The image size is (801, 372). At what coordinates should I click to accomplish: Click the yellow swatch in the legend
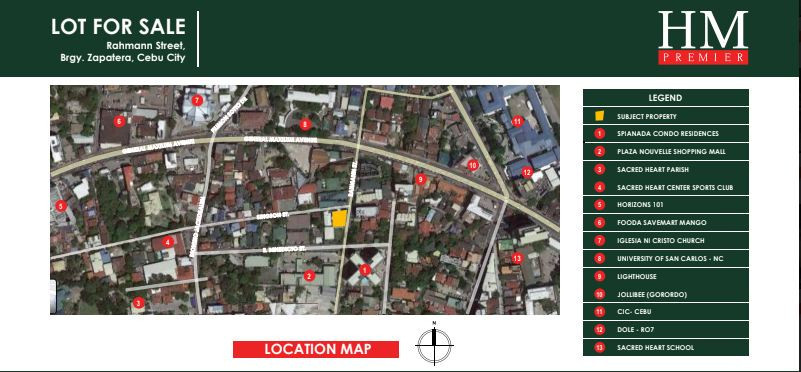pyautogui.click(x=599, y=115)
